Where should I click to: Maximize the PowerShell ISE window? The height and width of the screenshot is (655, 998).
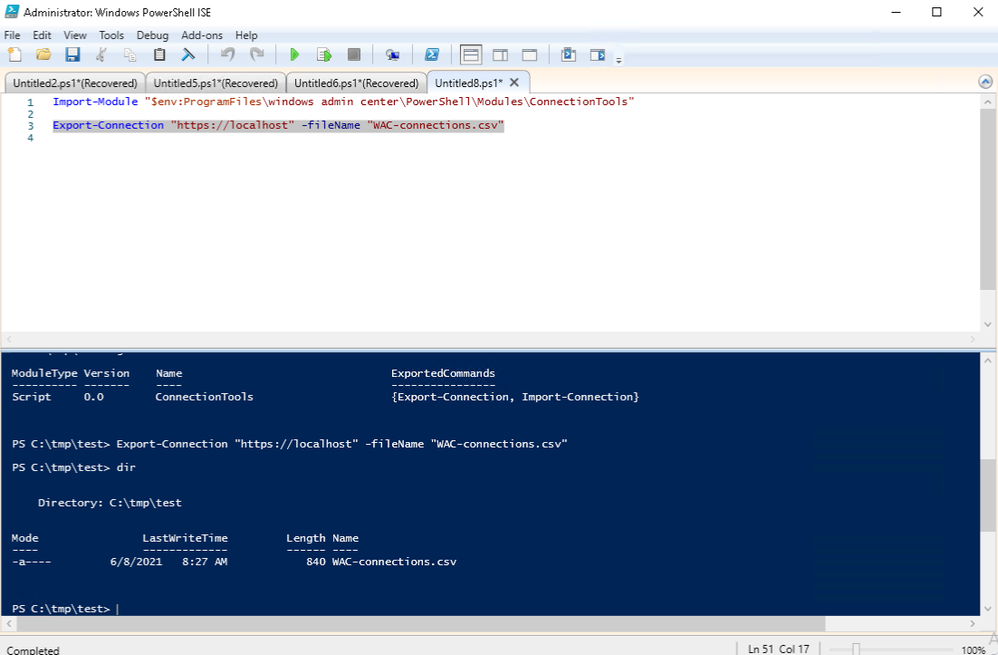point(936,12)
